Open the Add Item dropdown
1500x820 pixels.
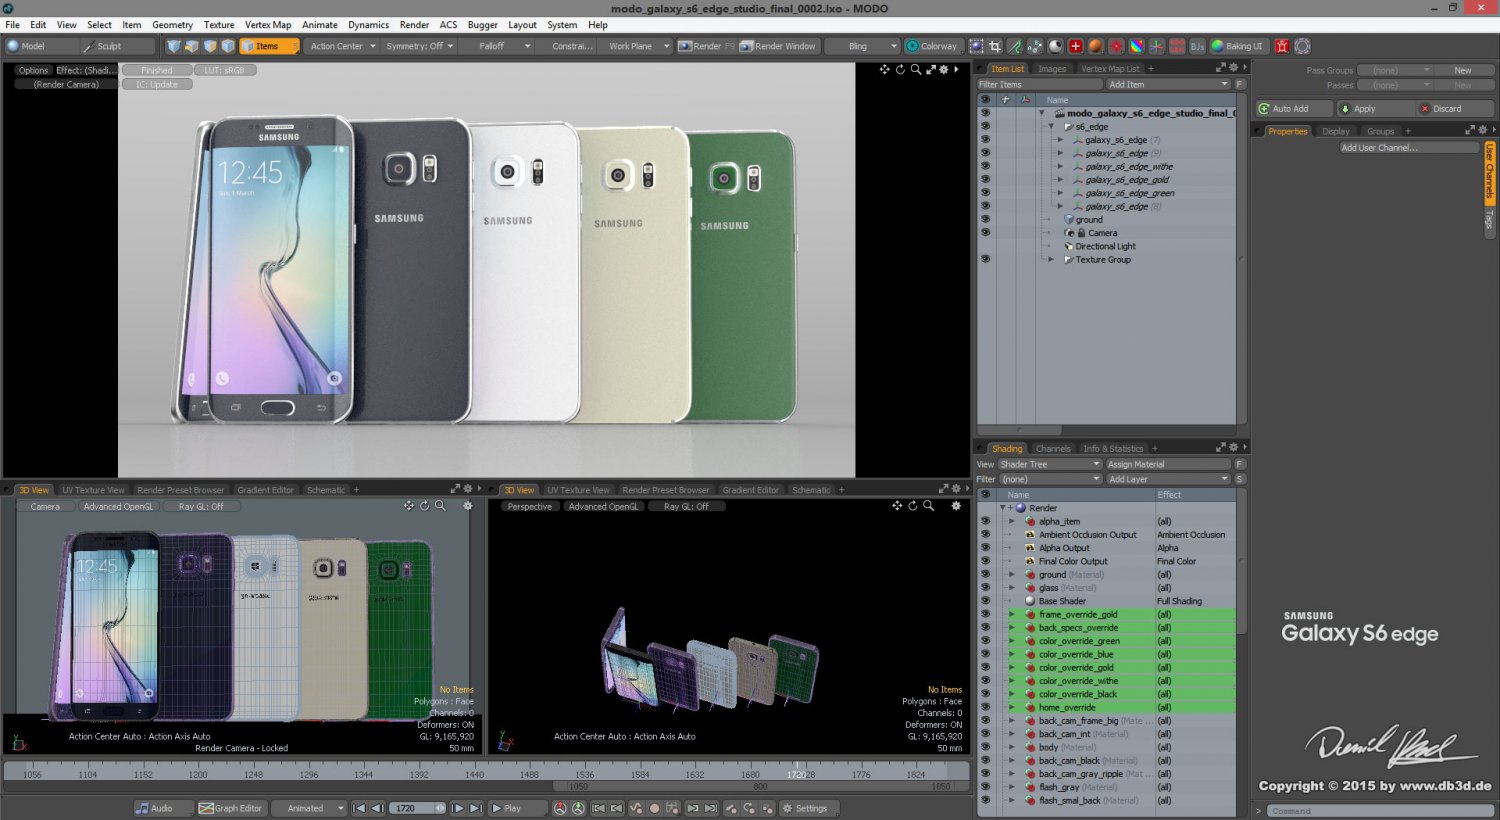[1168, 84]
